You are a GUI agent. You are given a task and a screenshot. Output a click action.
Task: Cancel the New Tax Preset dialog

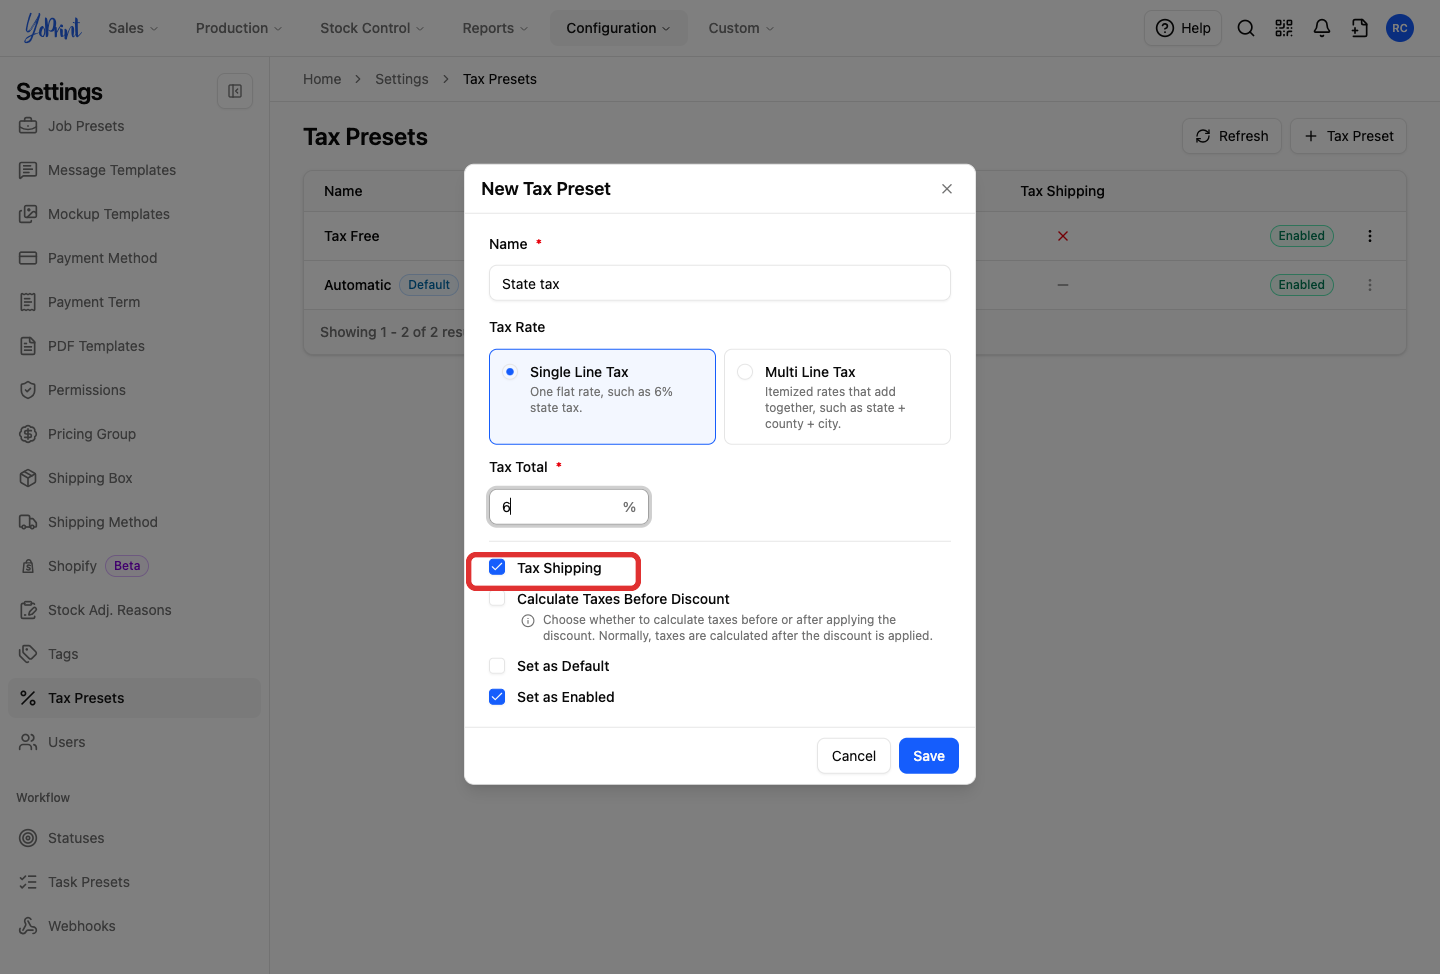click(x=854, y=756)
